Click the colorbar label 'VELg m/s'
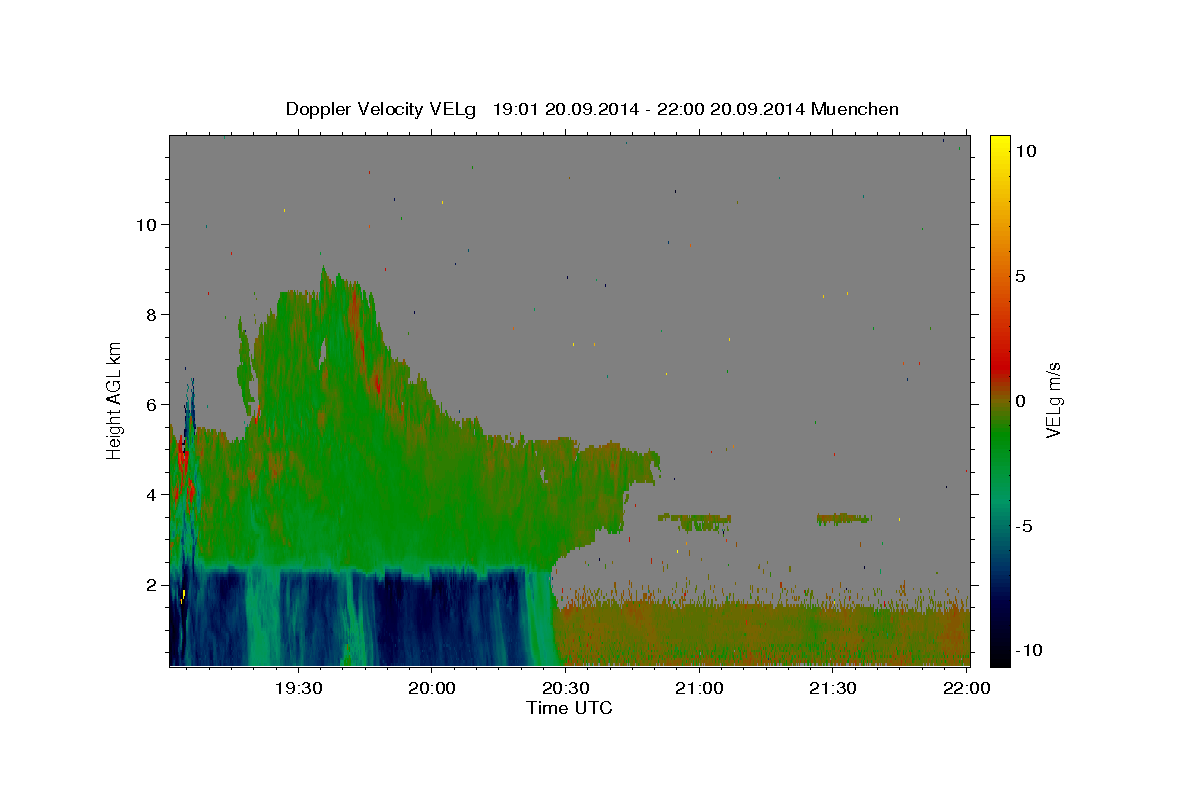The width and height of the screenshot is (1200, 800). [x=1053, y=400]
